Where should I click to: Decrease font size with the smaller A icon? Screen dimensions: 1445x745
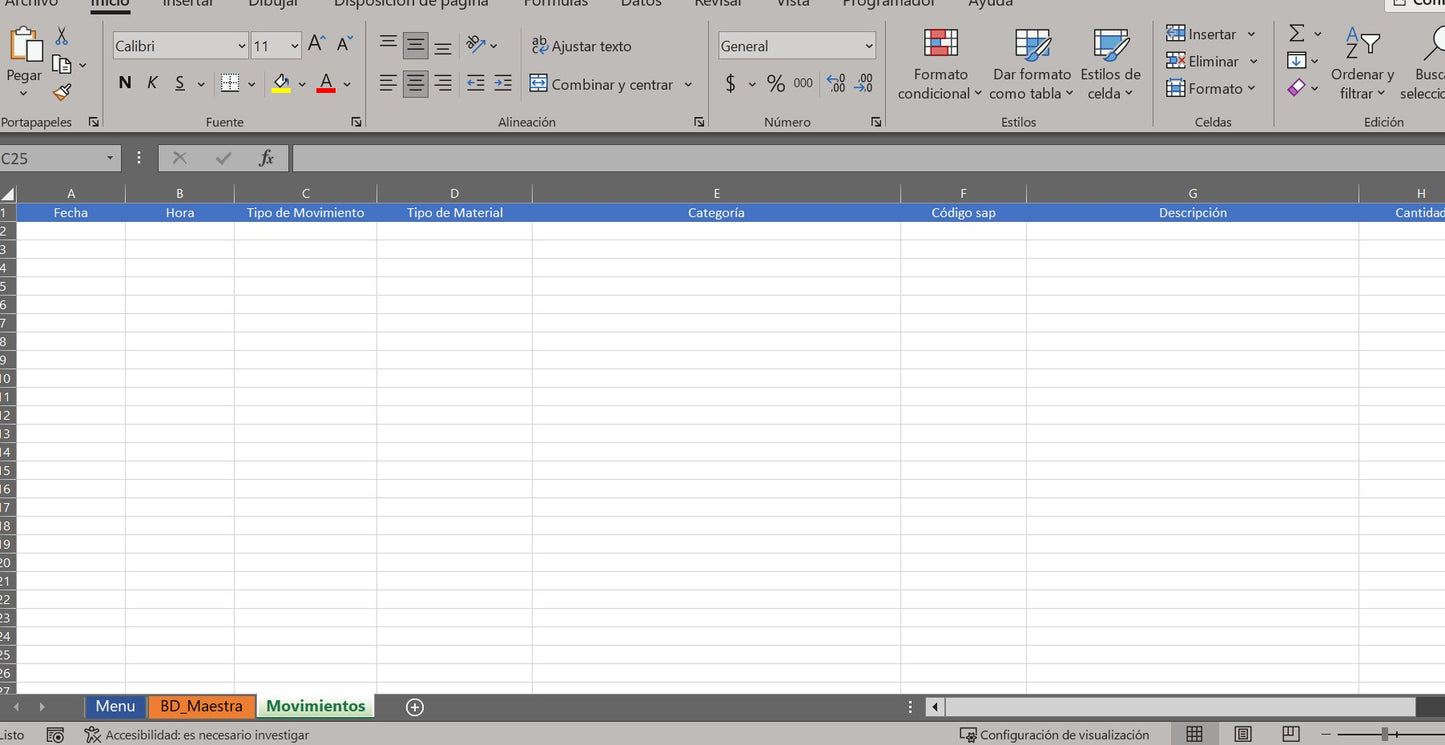344,44
